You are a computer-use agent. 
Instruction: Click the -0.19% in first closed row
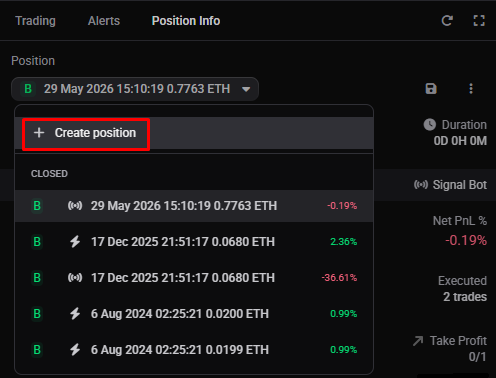(x=342, y=206)
